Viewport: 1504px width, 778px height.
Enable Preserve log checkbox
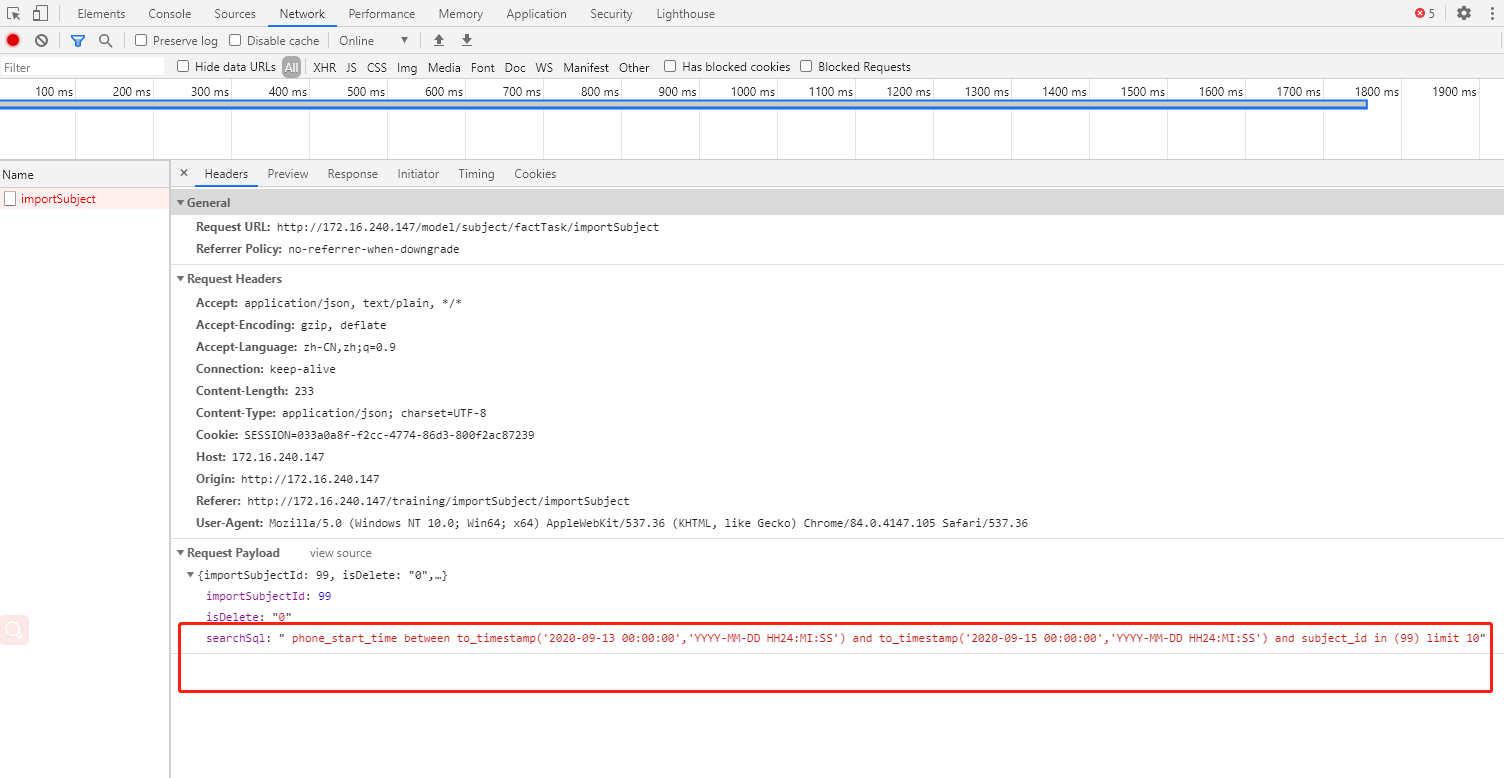[x=141, y=40]
